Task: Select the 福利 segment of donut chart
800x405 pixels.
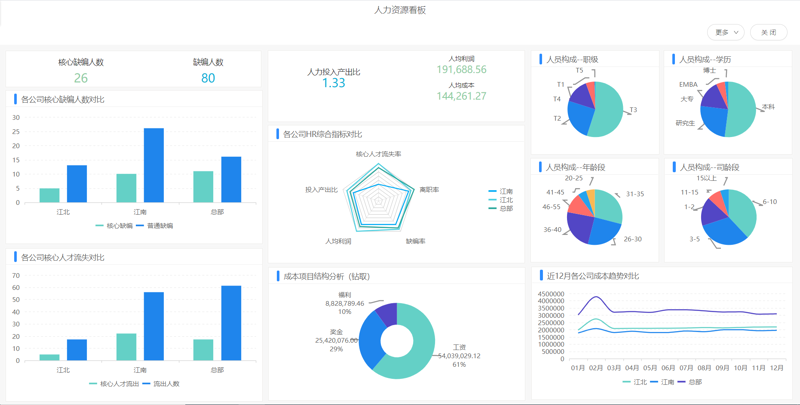Action: coord(388,312)
